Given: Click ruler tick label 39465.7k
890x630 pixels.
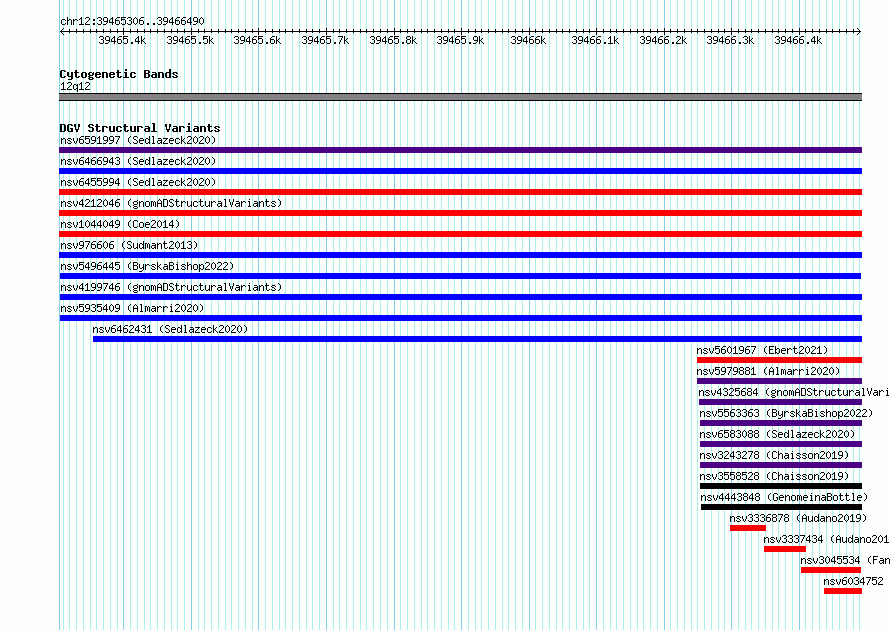Looking at the screenshot, I should pos(325,40).
